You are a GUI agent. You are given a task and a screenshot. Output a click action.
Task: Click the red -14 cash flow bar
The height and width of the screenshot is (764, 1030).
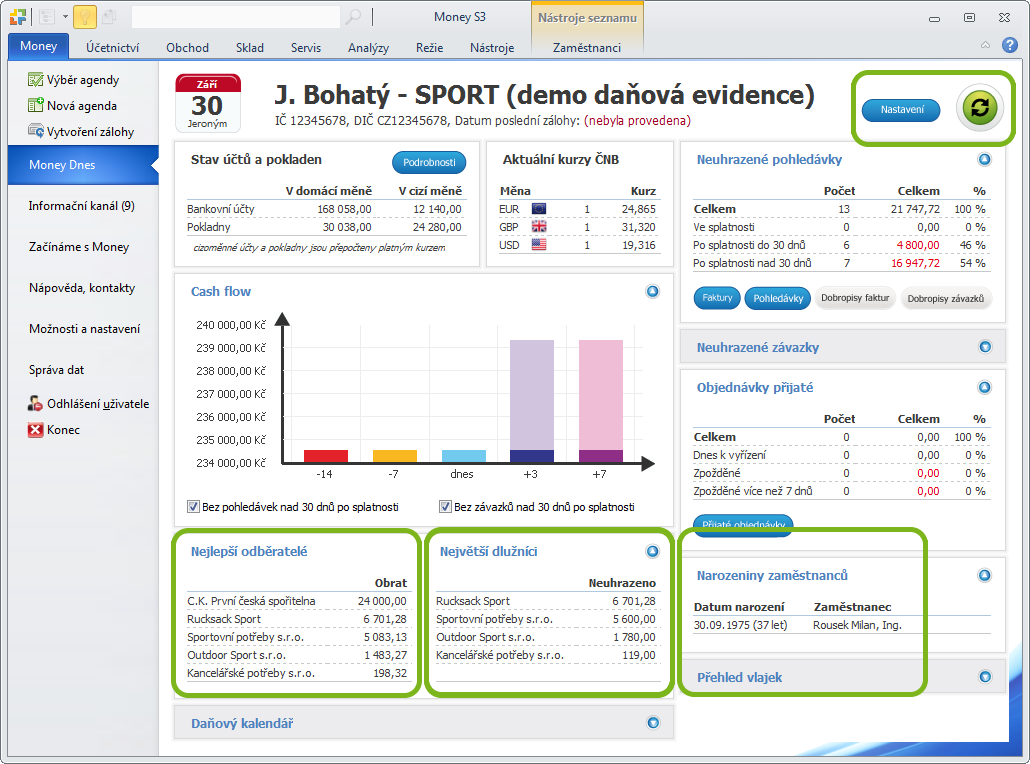click(326, 456)
